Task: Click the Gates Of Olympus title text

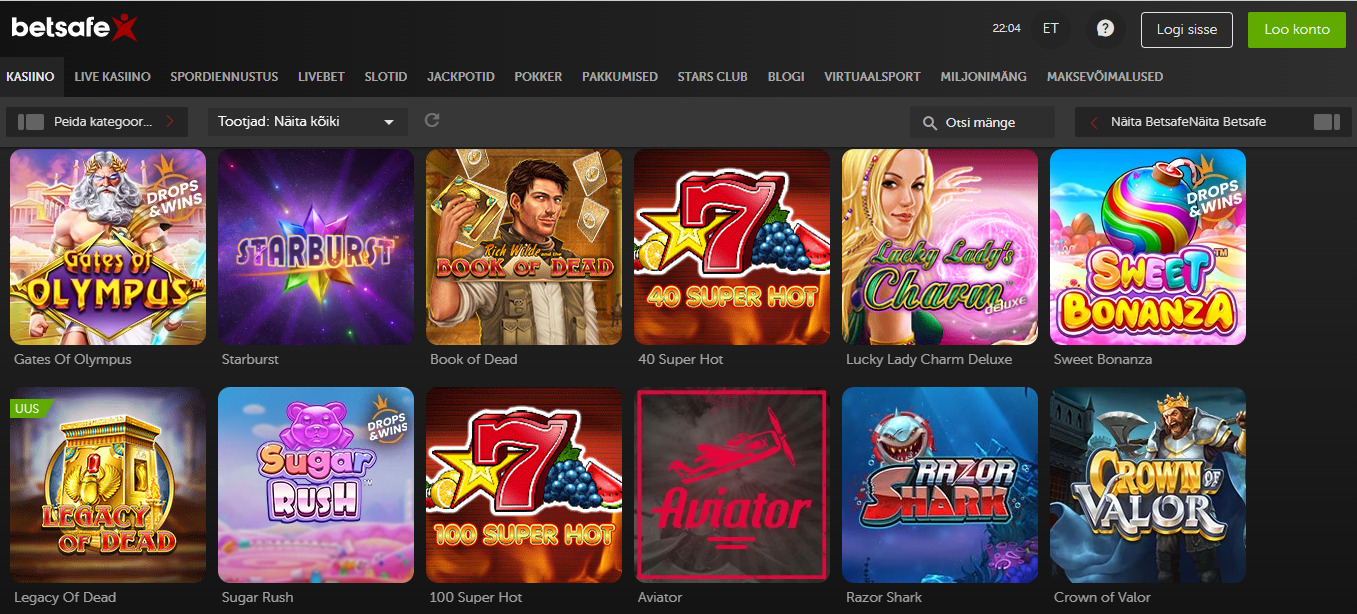Action: pyautogui.click(x=73, y=359)
